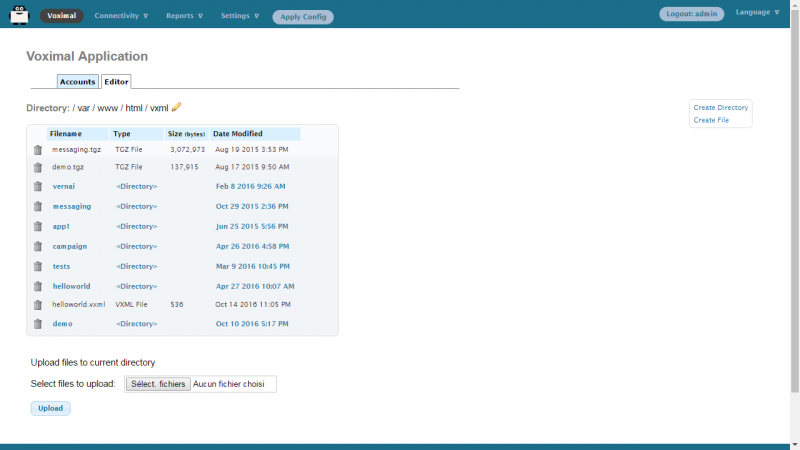Open the vernai directory

pos(64,186)
